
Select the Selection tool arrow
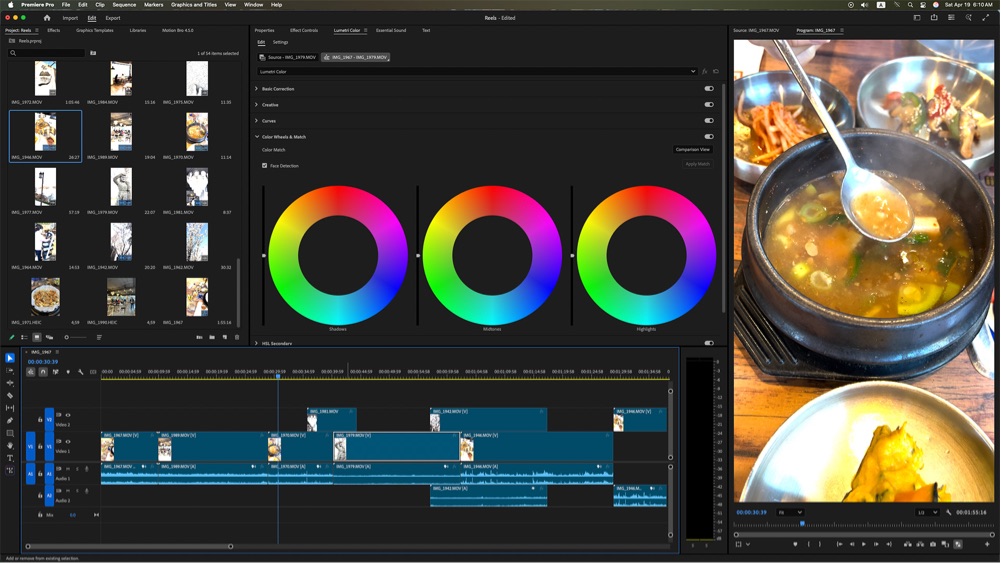pos(10,358)
